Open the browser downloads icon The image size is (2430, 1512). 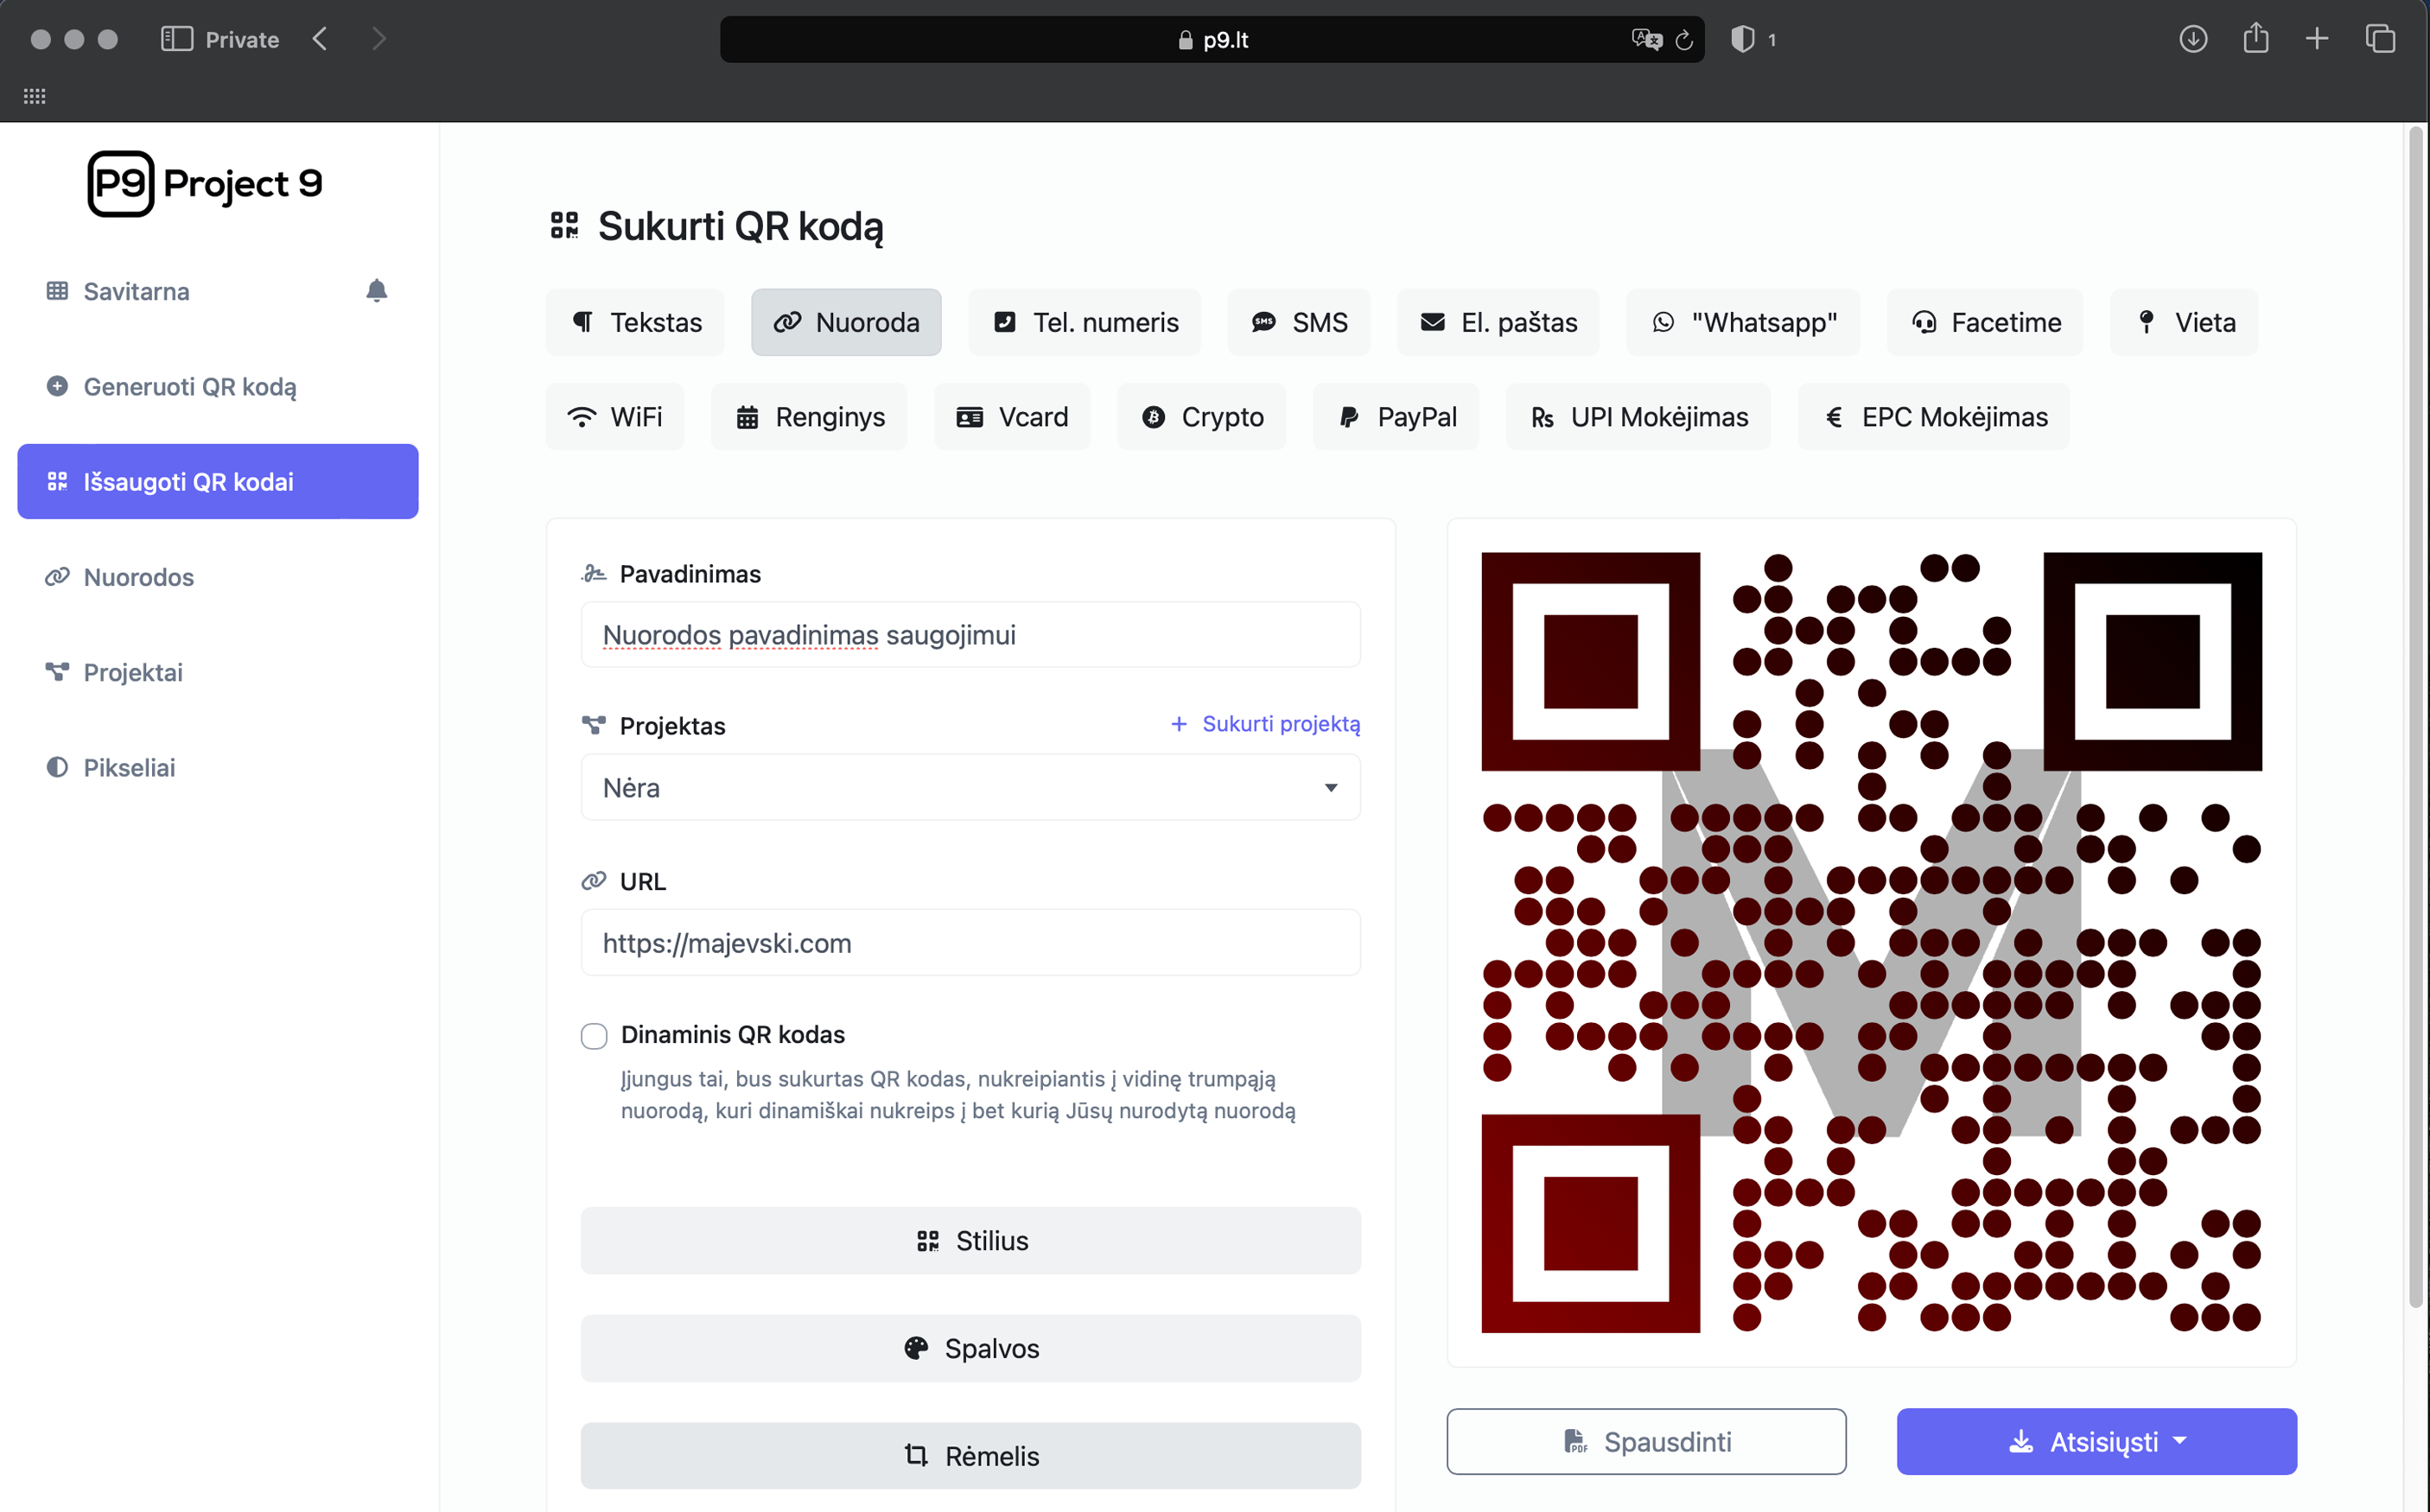2193,39
